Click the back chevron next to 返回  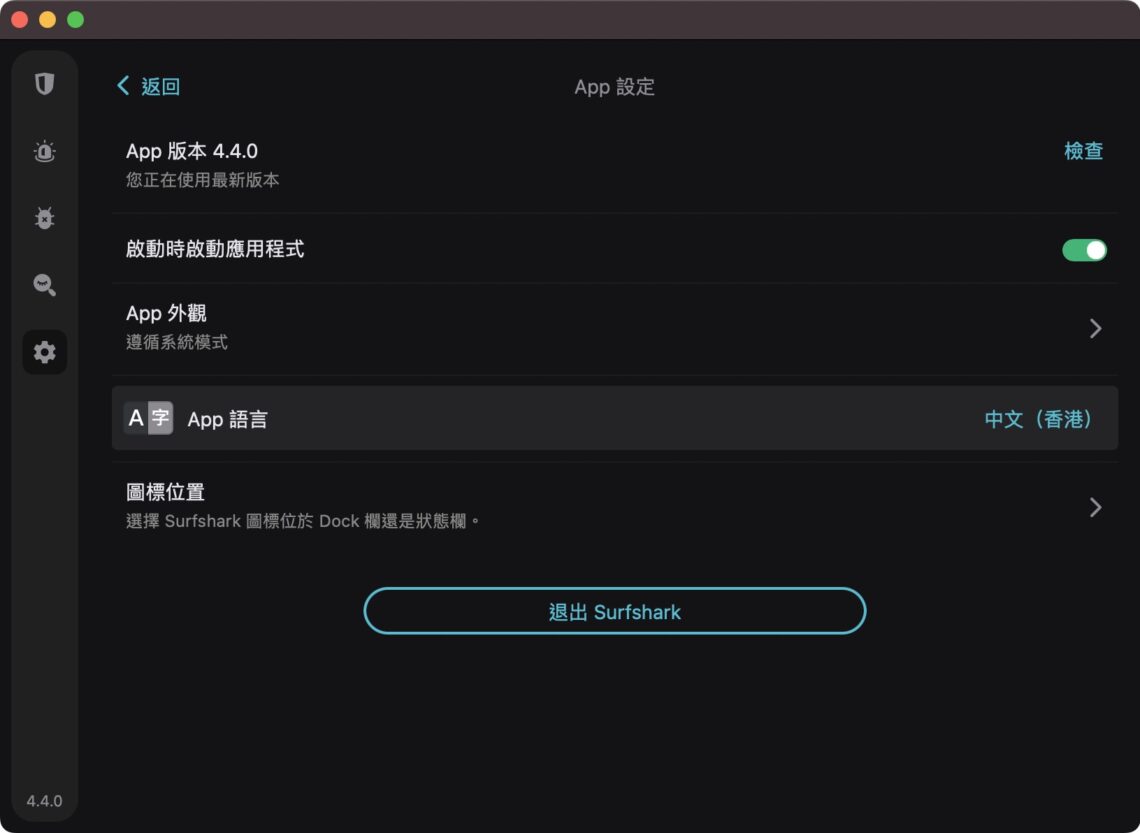(x=122, y=86)
